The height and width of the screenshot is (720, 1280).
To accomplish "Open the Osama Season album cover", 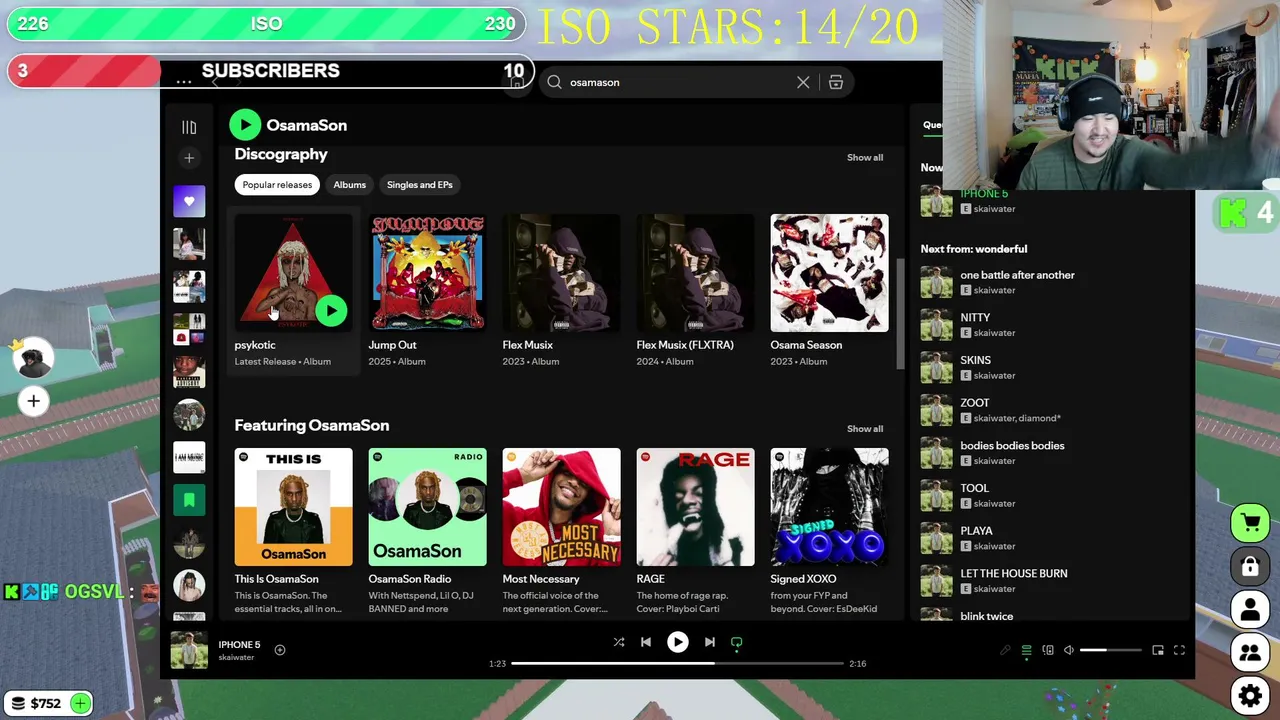I will [x=829, y=272].
